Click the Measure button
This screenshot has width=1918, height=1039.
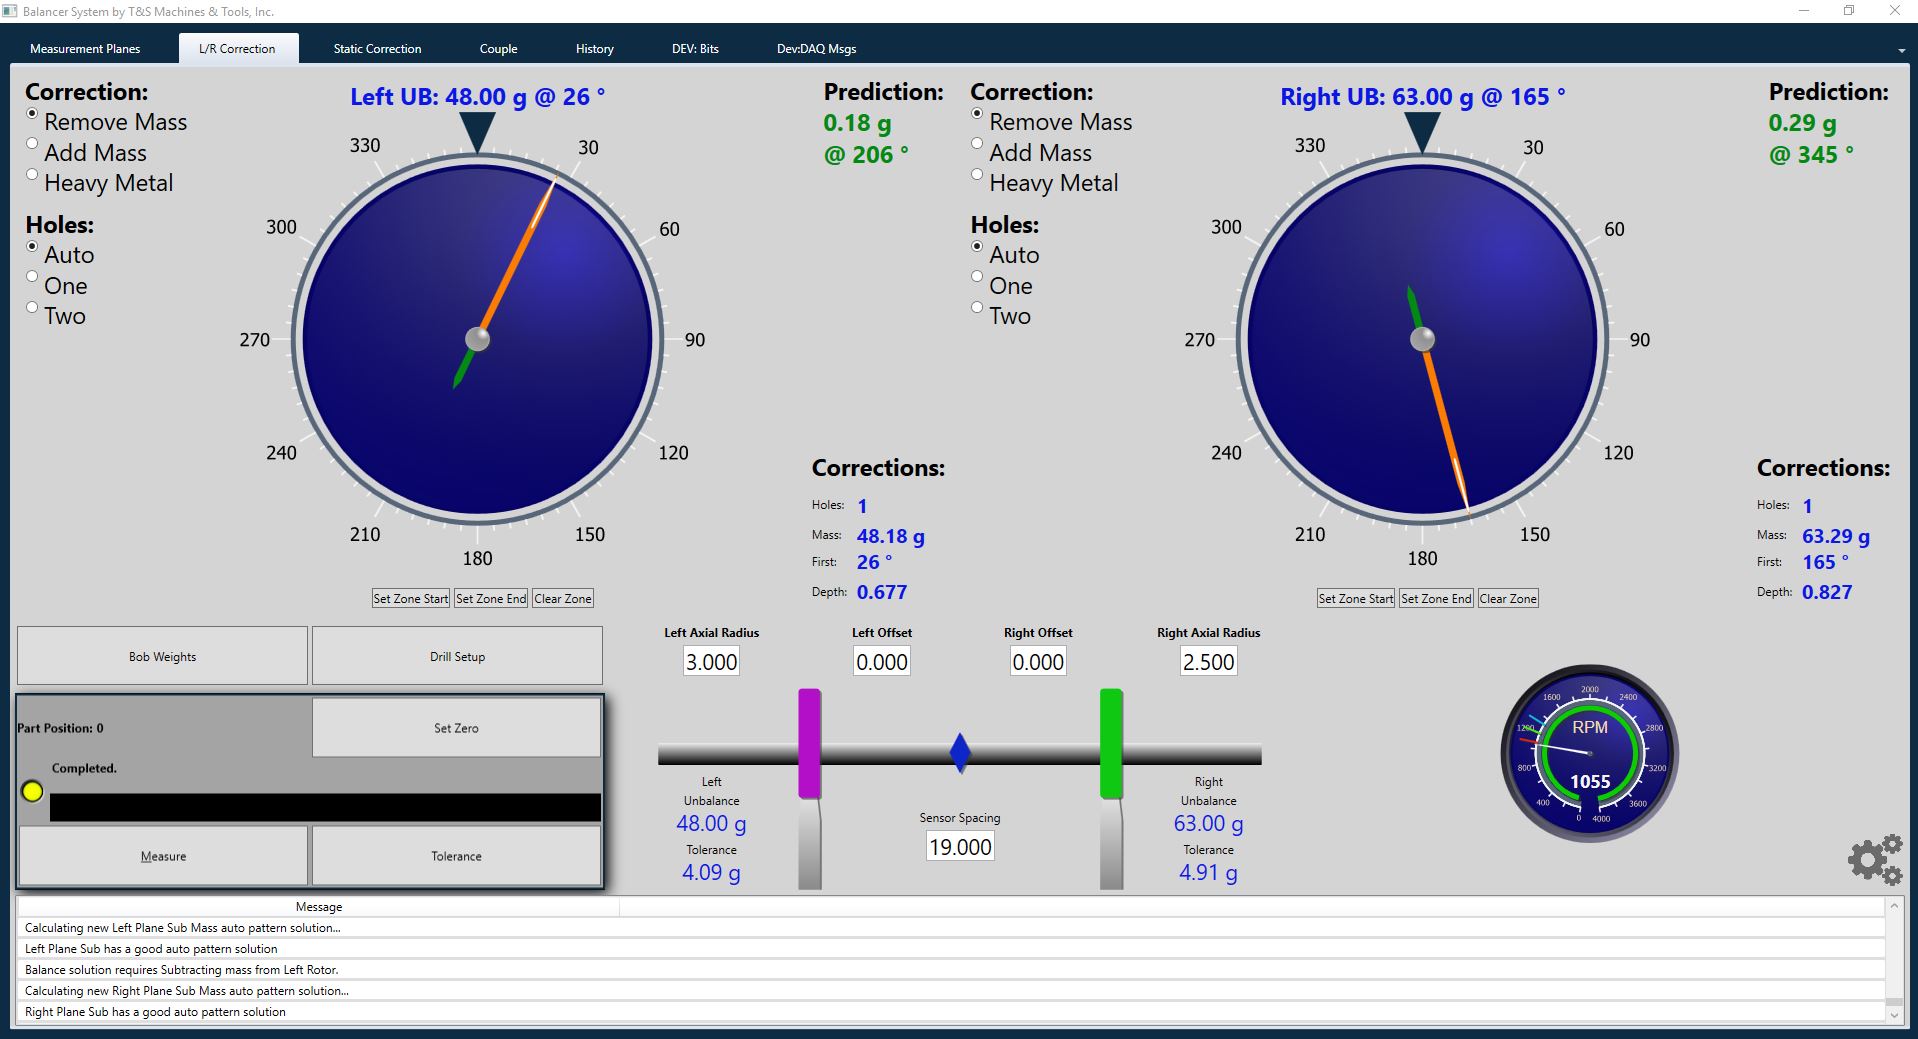click(163, 856)
